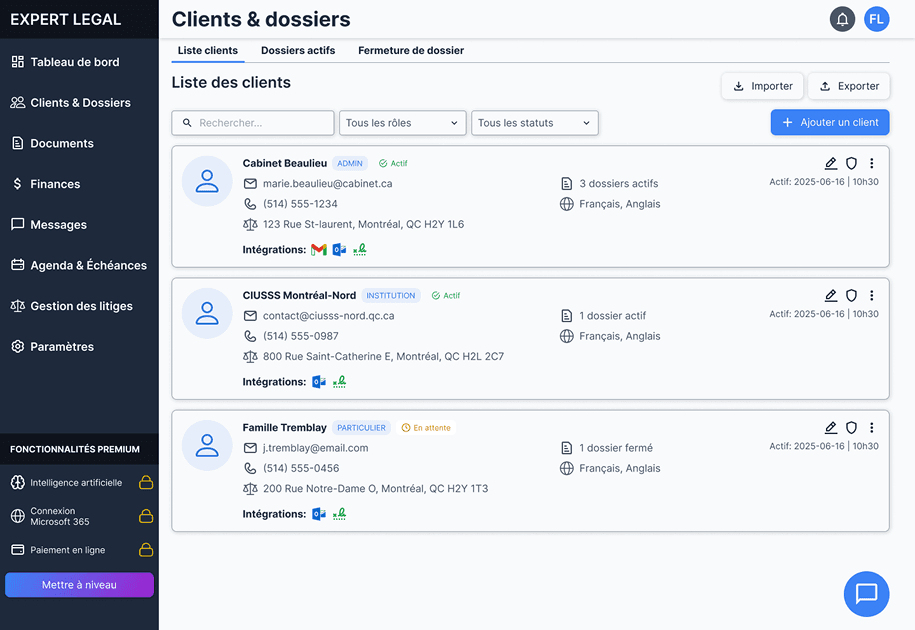Image resolution: width=915 pixels, height=630 pixels.
Task: Click Outlook integration icon for Famille Tremblay
Action: pos(319,514)
